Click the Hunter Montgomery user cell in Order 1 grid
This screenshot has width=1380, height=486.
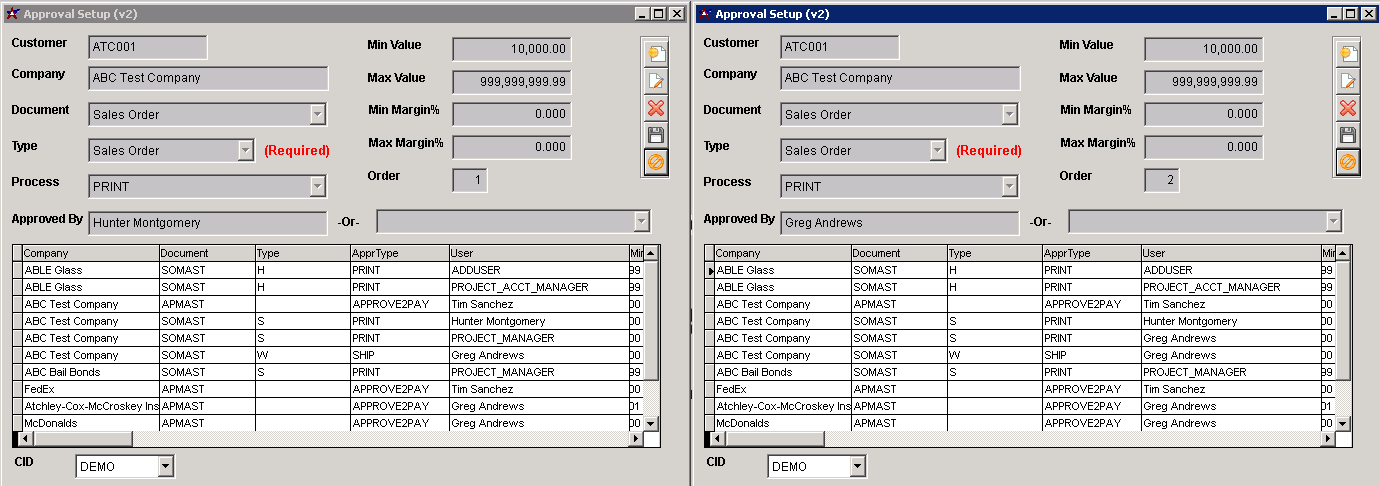click(538, 321)
